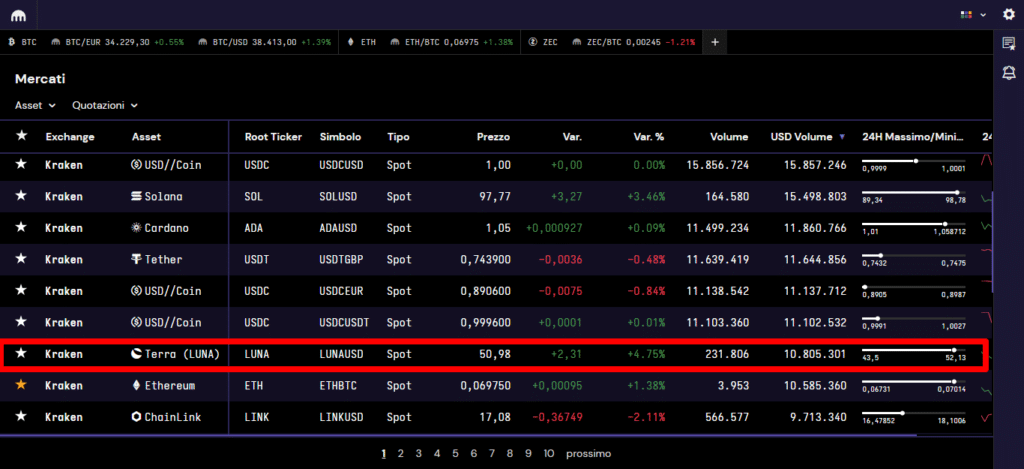Click the Kraken icon beside BTC/EUR ticker
Viewport: 1024px width, 469px height.
(x=56, y=42)
